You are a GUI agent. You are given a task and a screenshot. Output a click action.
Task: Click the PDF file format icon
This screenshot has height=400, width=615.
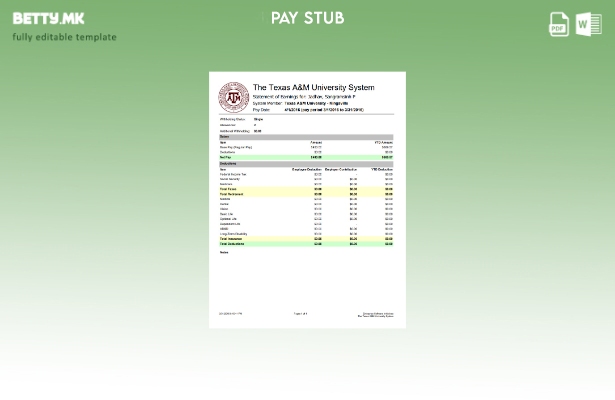(x=559, y=24)
